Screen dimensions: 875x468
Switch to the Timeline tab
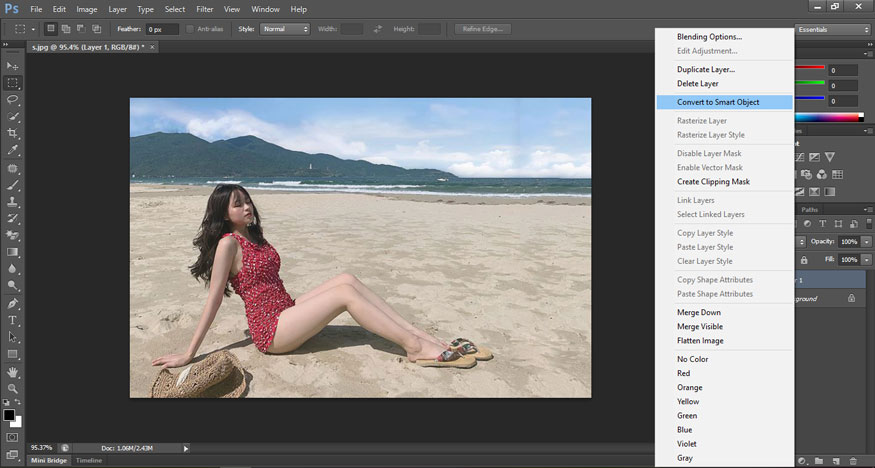[89, 460]
